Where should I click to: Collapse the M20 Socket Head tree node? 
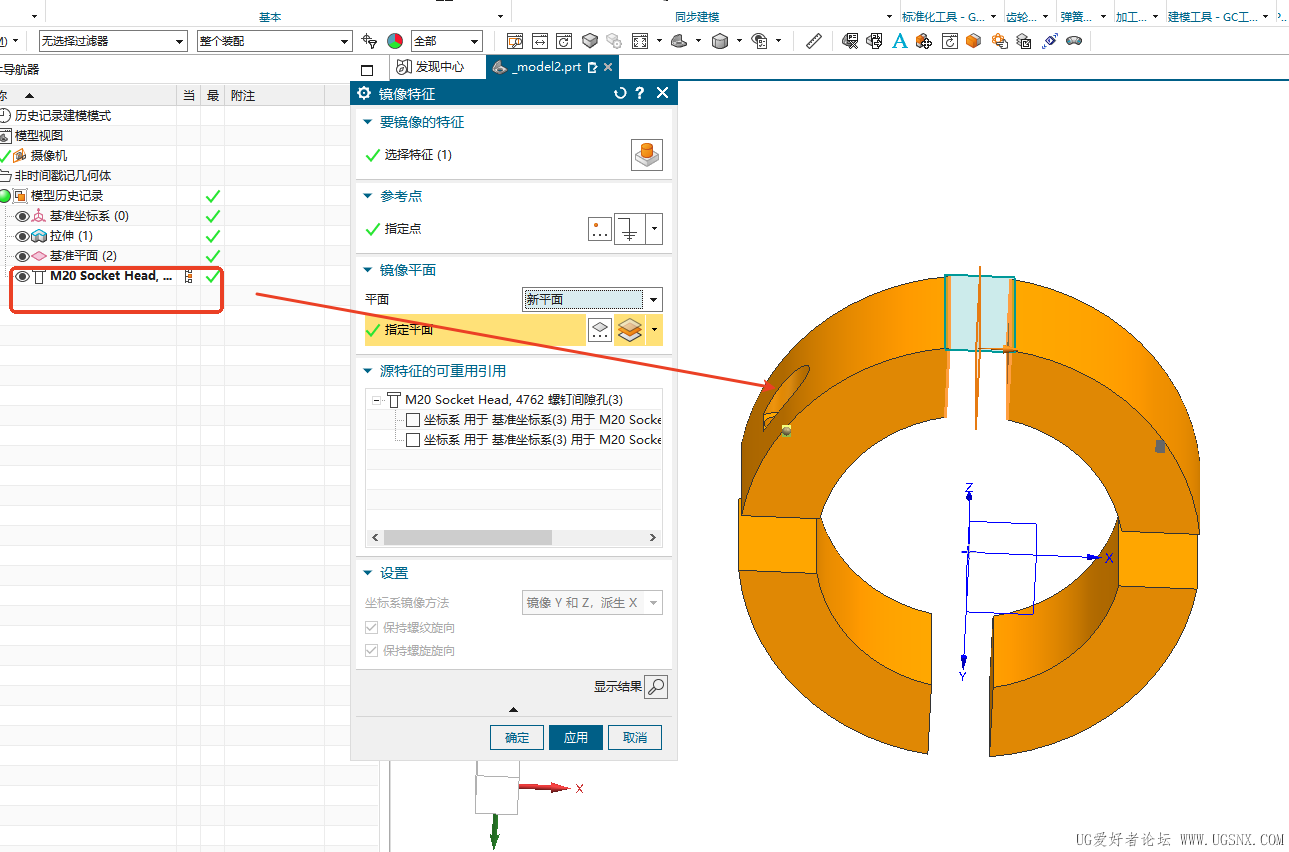pyautogui.click(x=377, y=400)
